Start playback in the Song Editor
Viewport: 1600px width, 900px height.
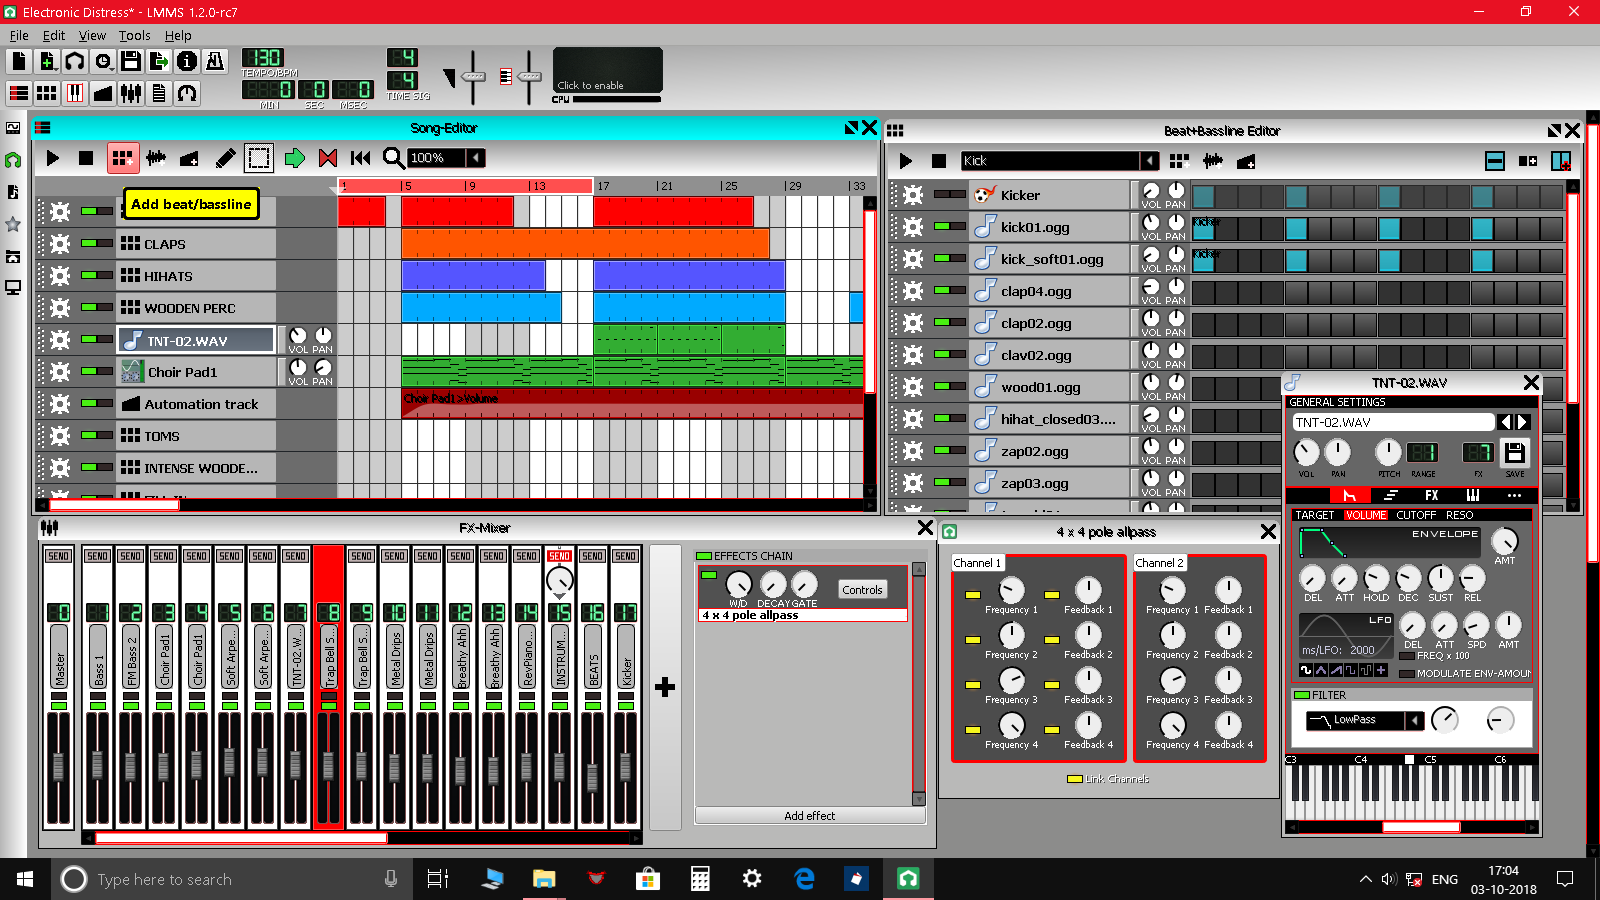pyautogui.click(x=52, y=157)
